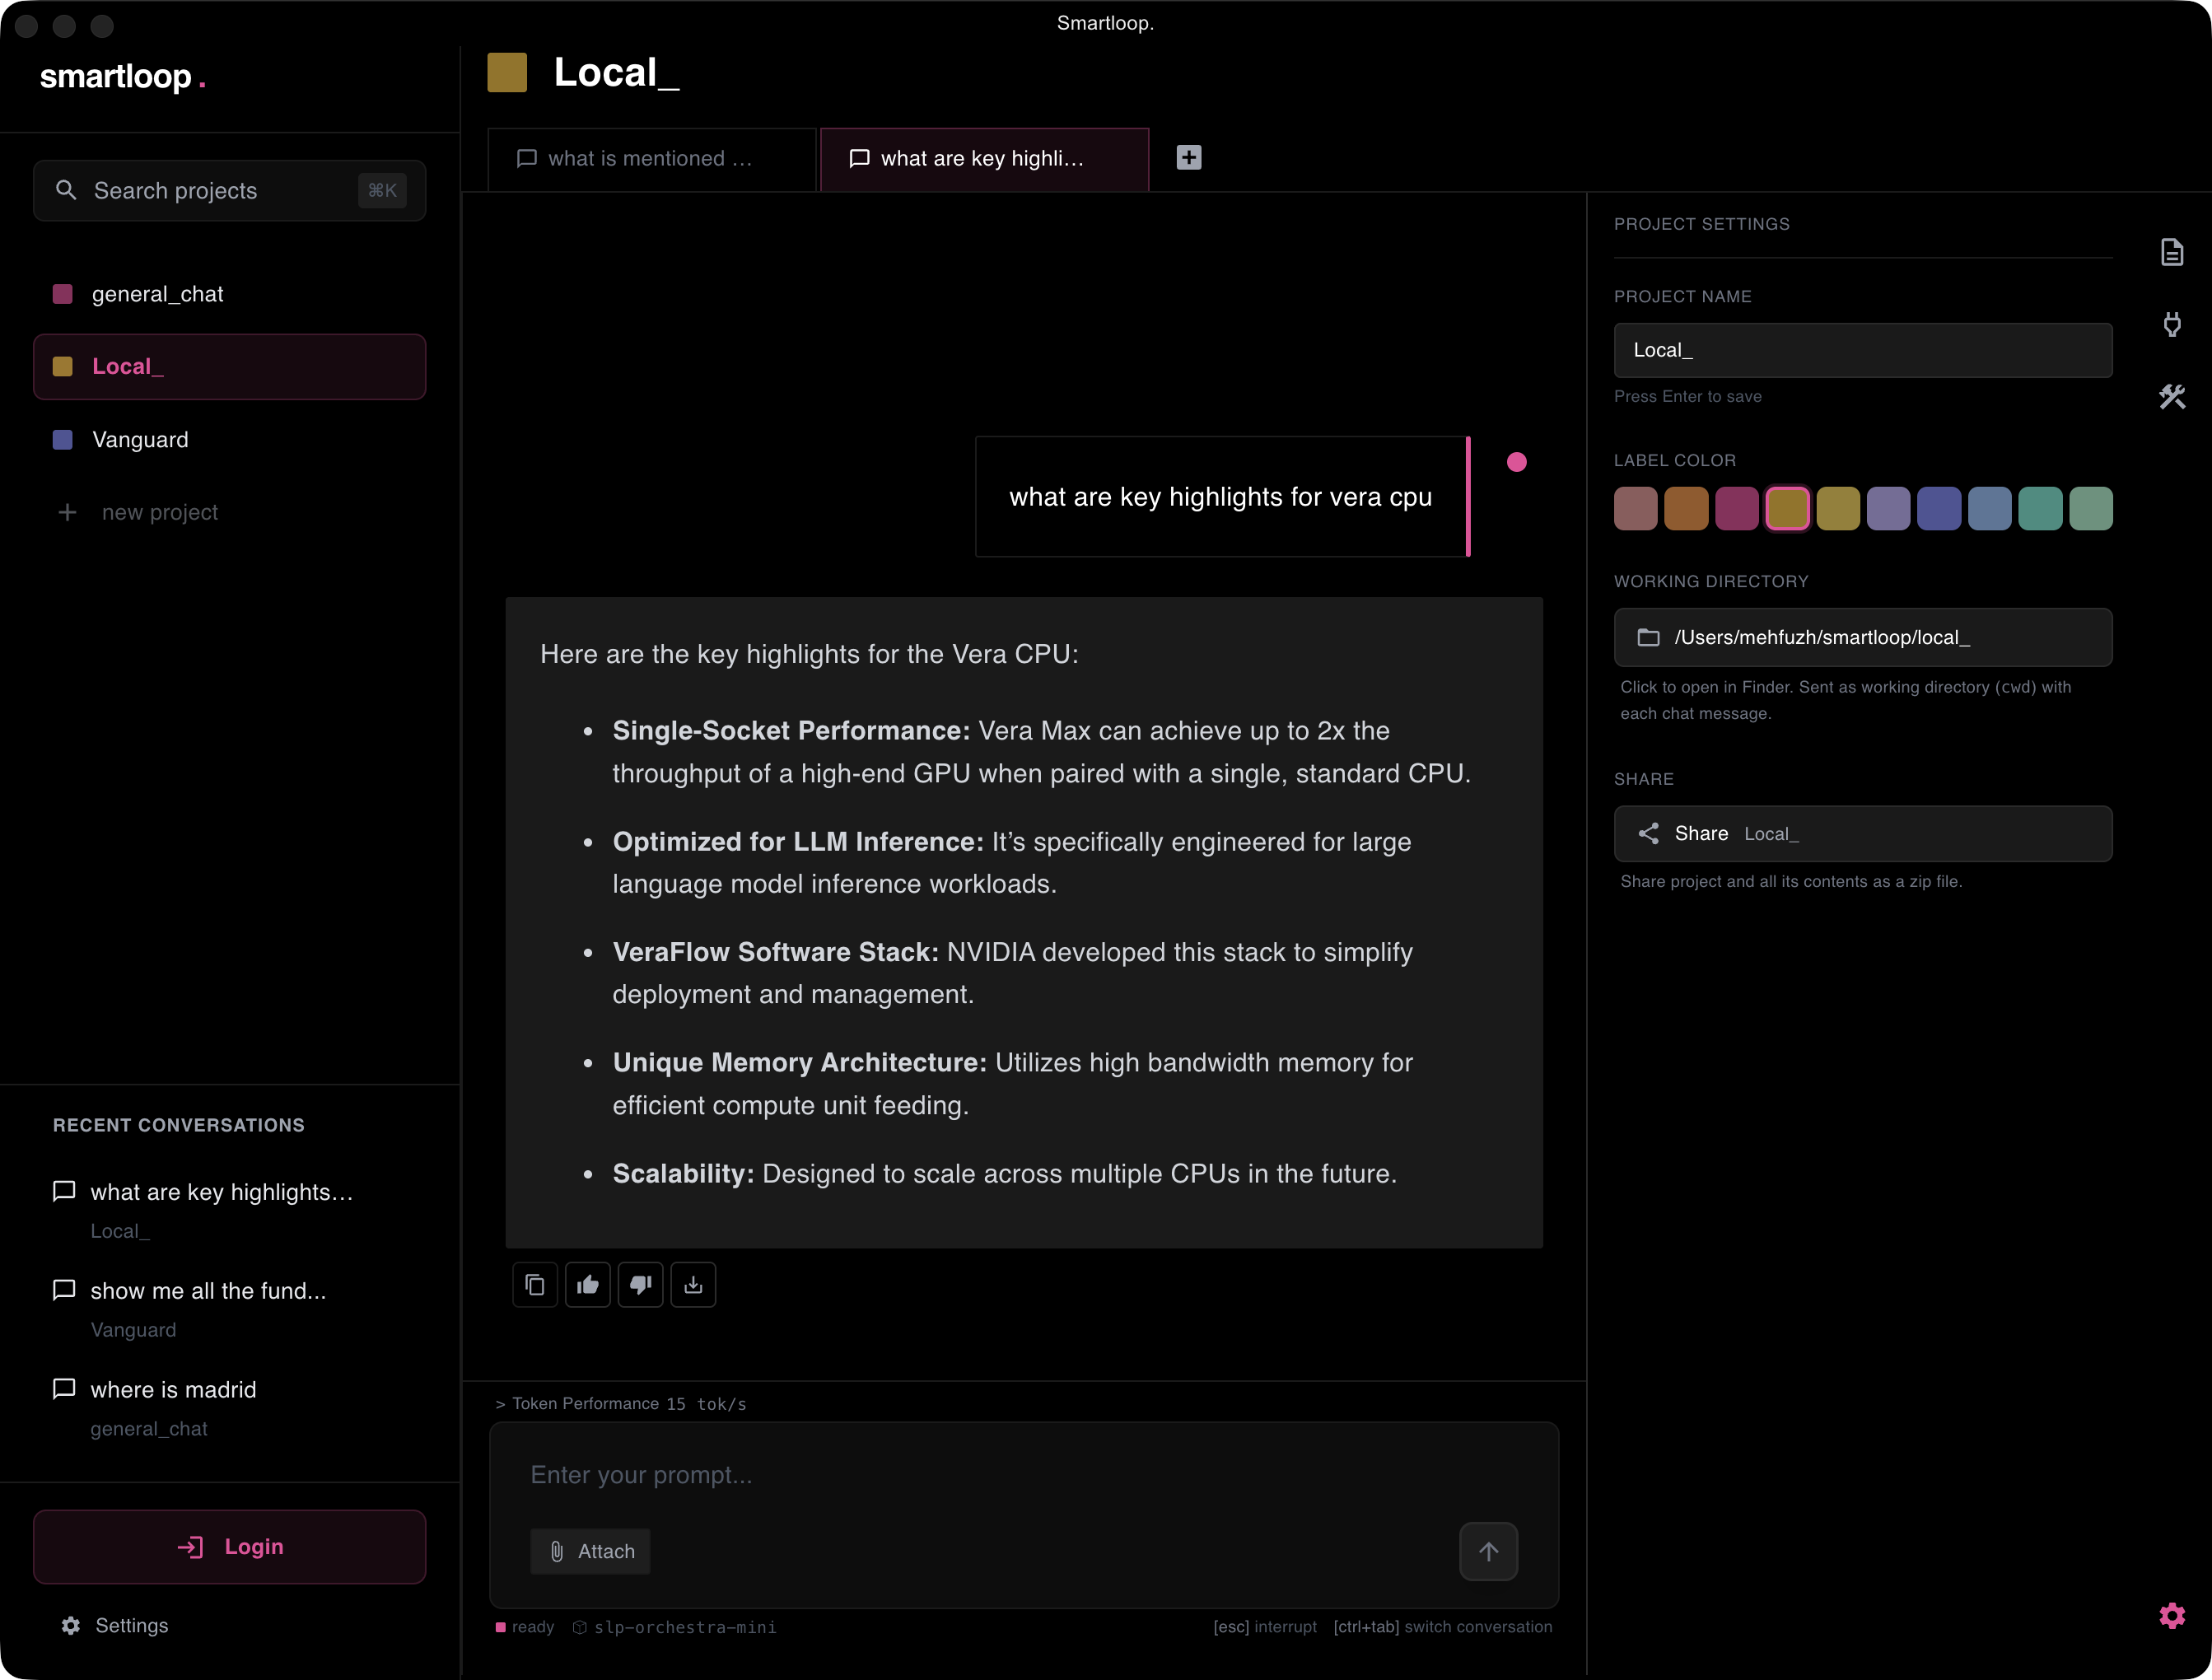The height and width of the screenshot is (1680, 2212).
Task: Click the pink gear icon at bottom right
Action: pos(2172,1615)
